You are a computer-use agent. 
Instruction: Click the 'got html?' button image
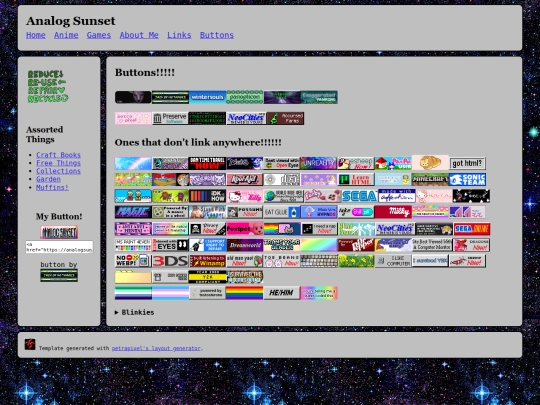(x=467, y=163)
